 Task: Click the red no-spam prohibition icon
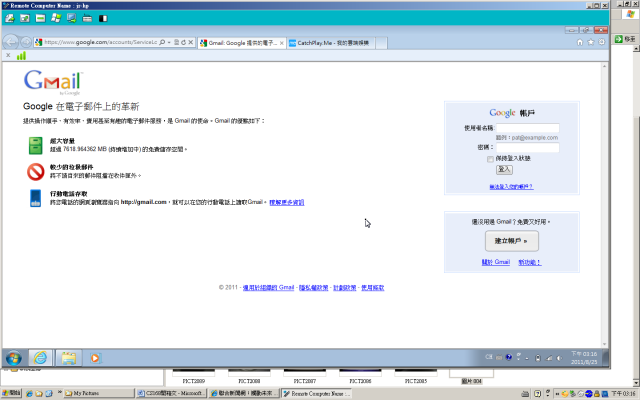point(36,172)
